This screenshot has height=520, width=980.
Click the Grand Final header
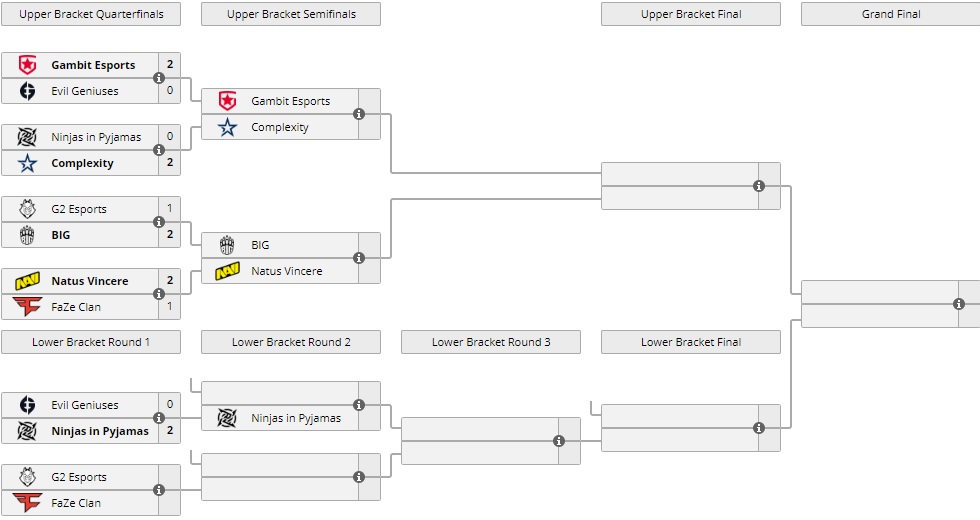890,14
